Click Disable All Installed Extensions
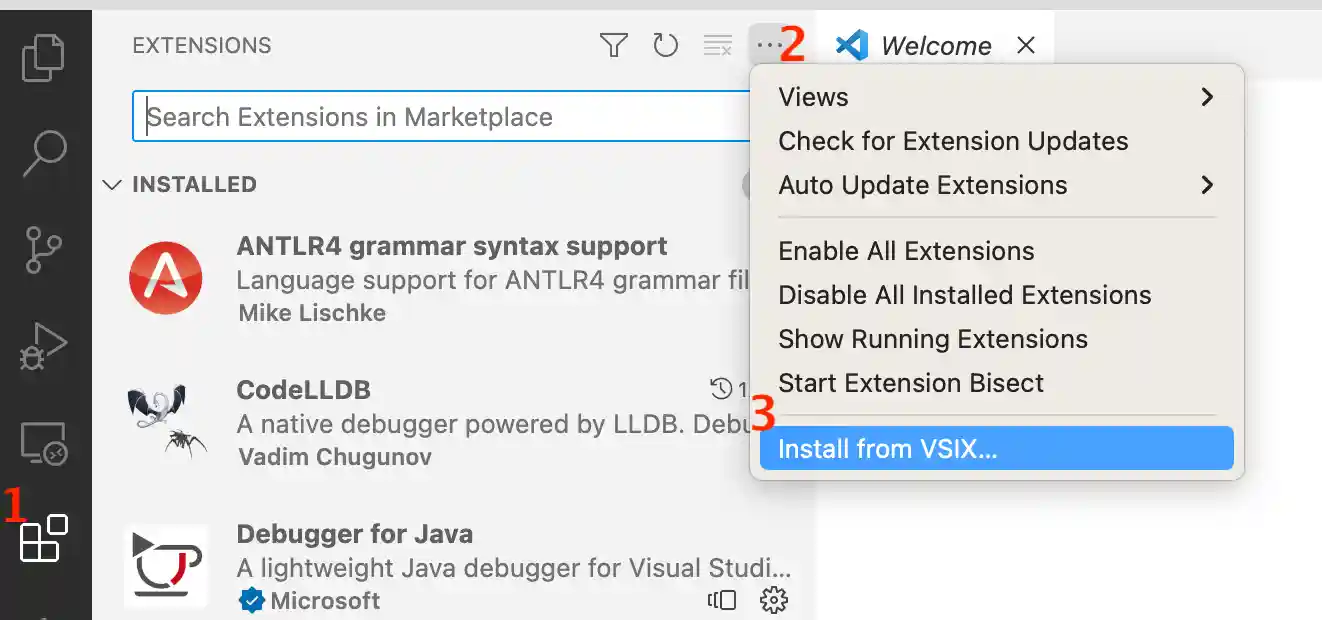Screen dimensions: 1322x620 click(965, 294)
